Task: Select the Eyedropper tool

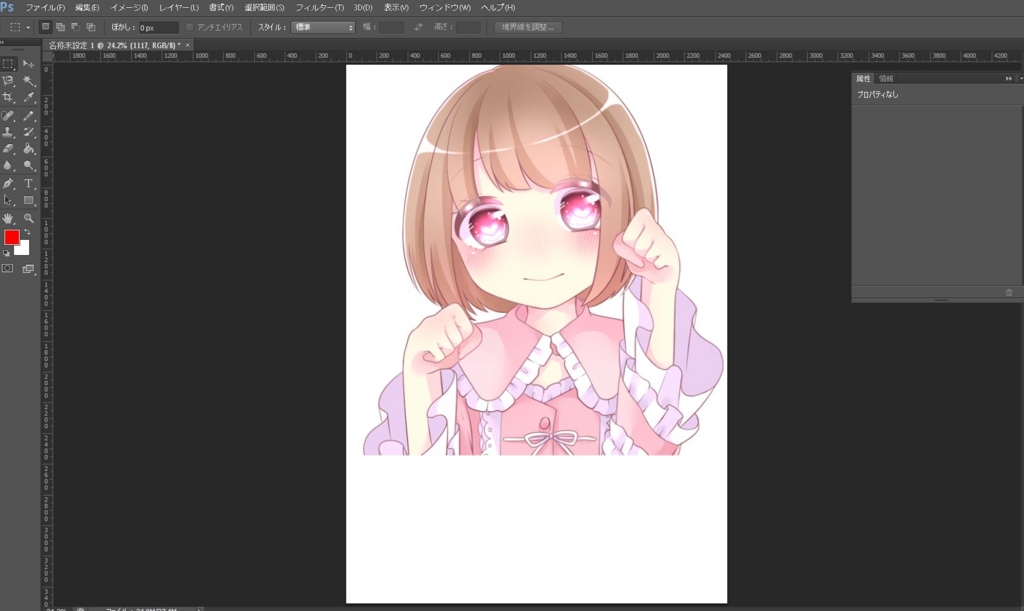Action: (28, 97)
